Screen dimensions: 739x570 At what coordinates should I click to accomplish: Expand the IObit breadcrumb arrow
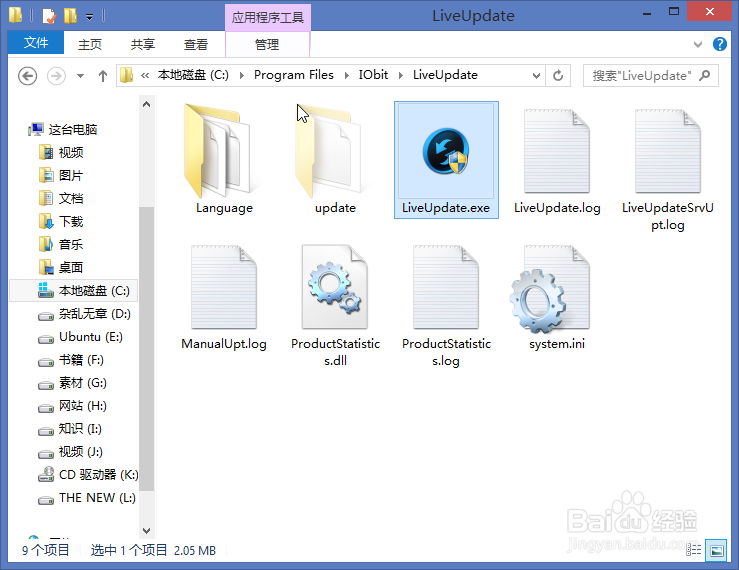[x=401, y=75]
